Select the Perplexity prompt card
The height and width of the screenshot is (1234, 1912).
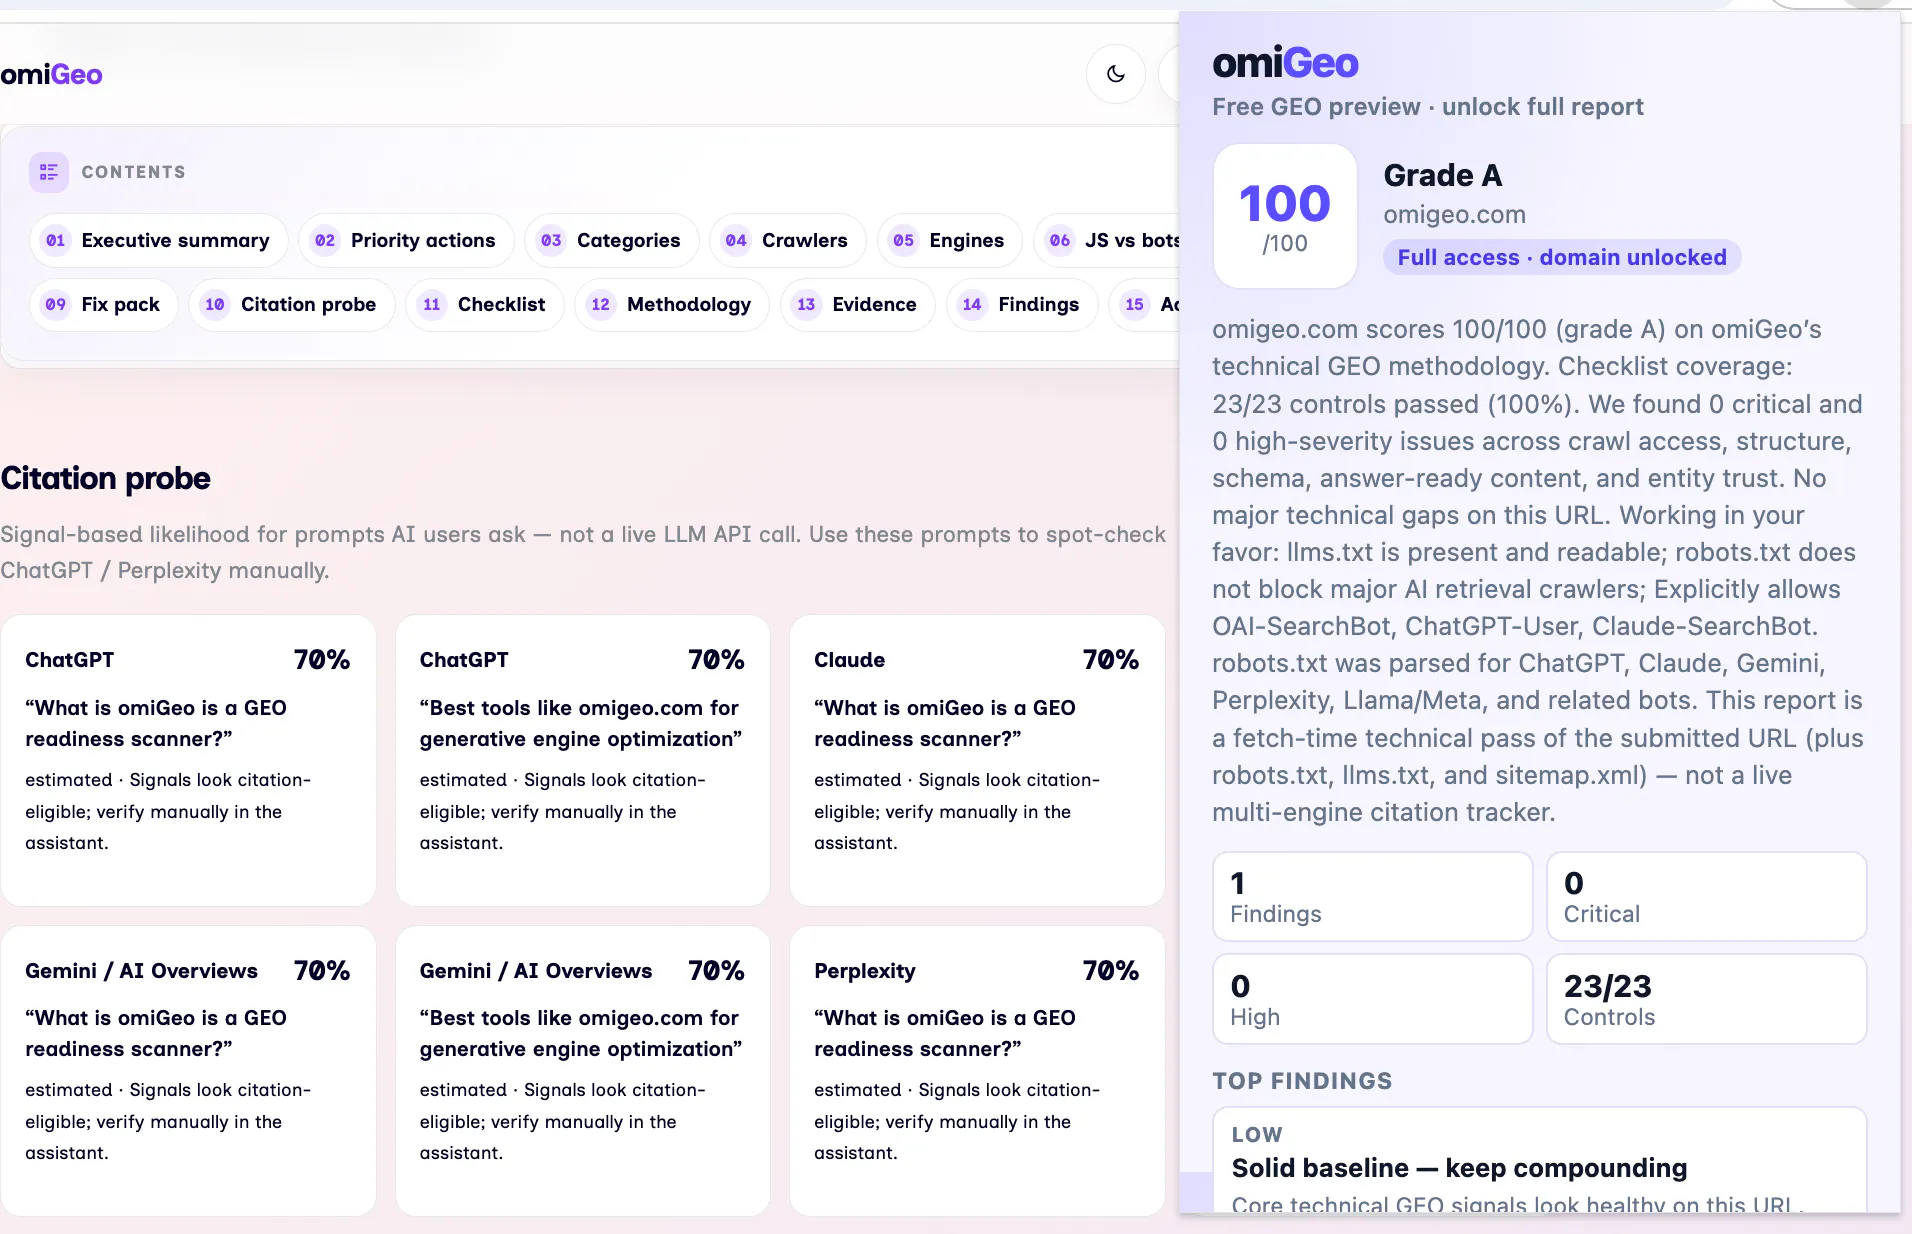tap(977, 1070)
